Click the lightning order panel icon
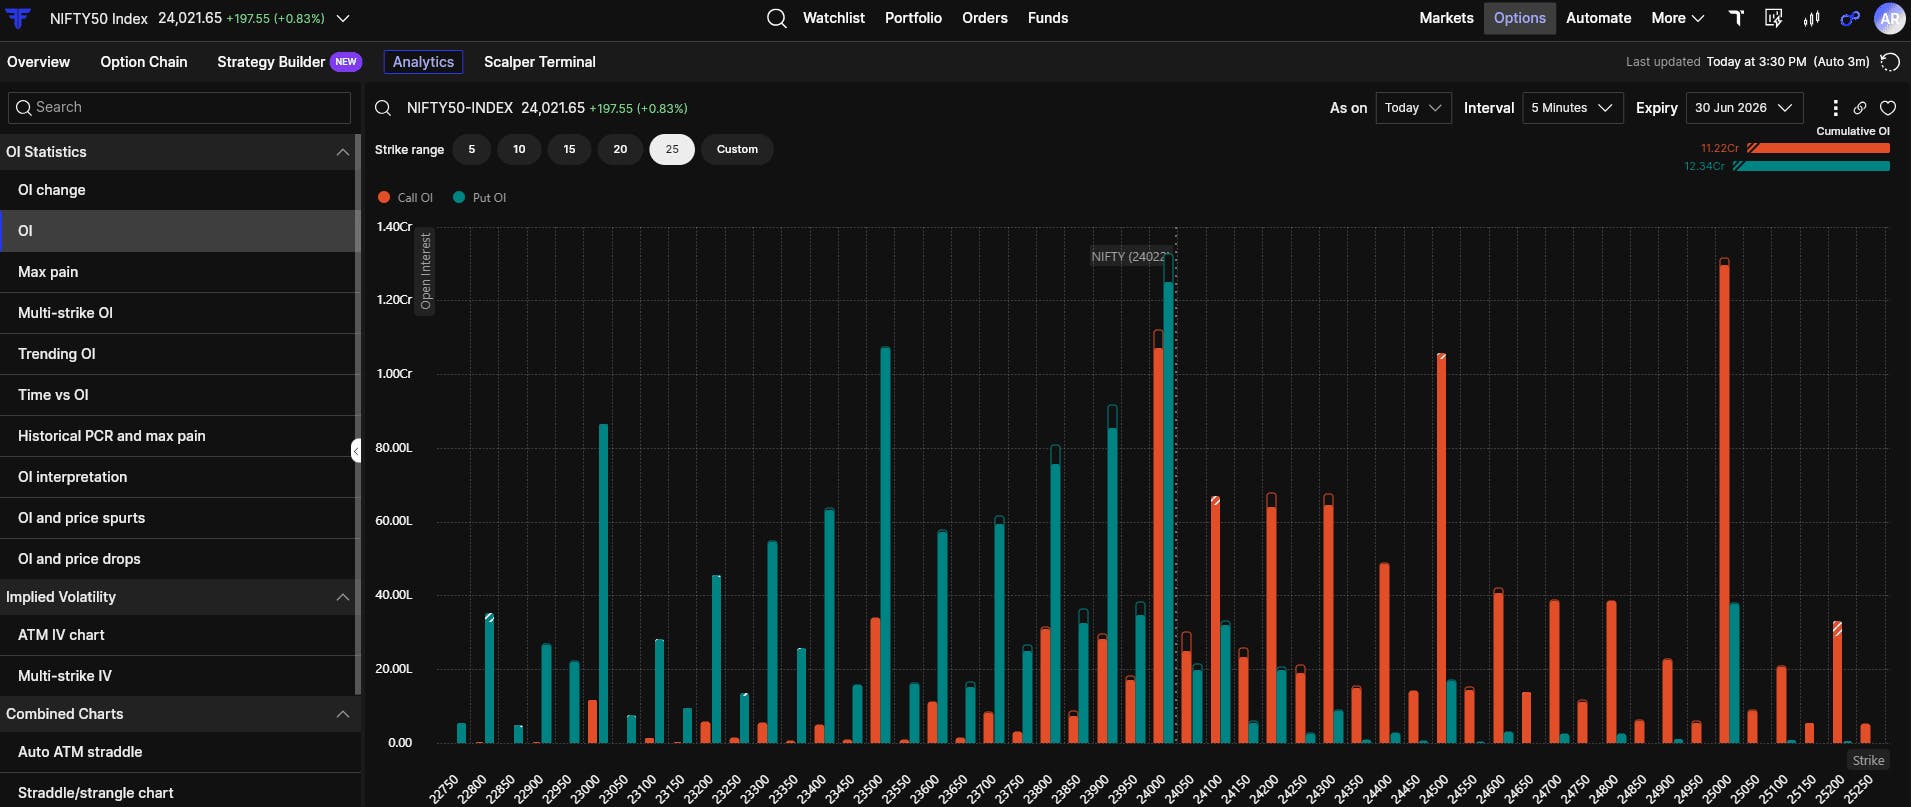 (x=1774, y=18)
